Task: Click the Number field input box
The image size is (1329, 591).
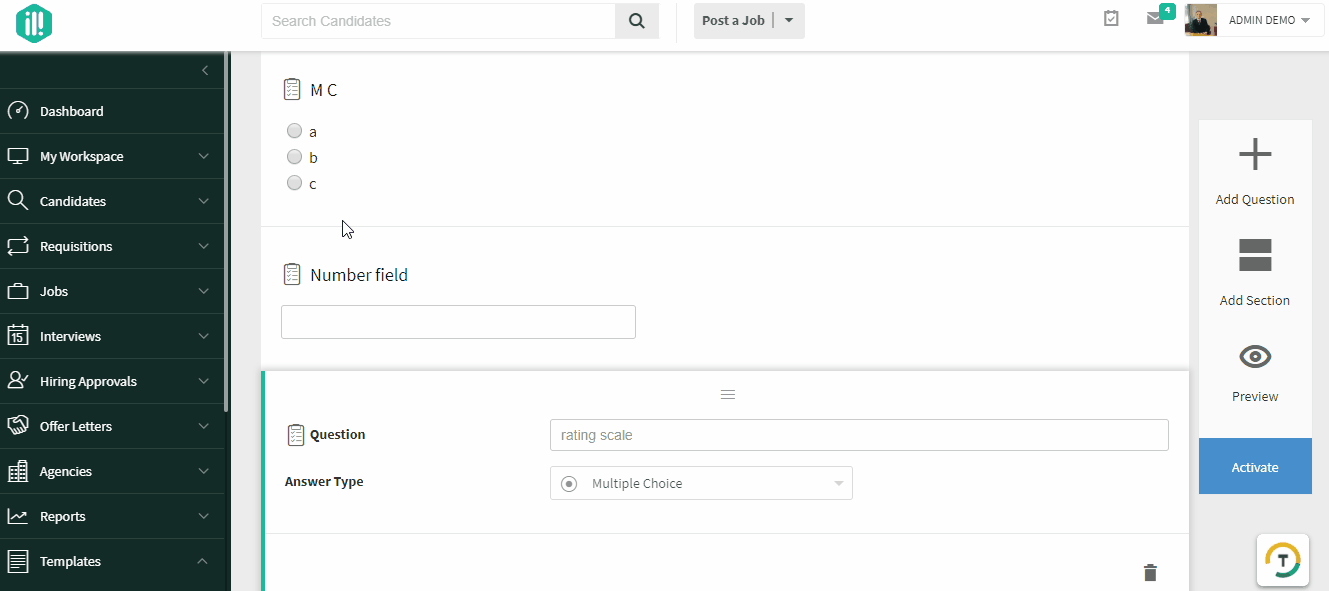Action: [458, 322]
